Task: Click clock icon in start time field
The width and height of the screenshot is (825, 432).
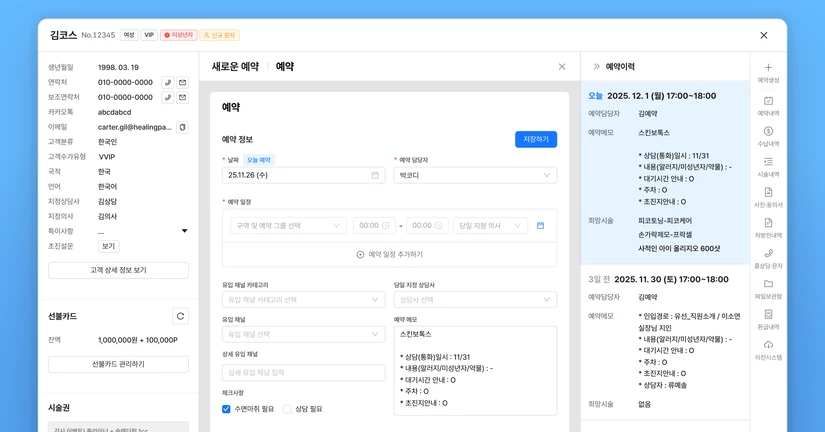Action: click(x=385, y=225)
